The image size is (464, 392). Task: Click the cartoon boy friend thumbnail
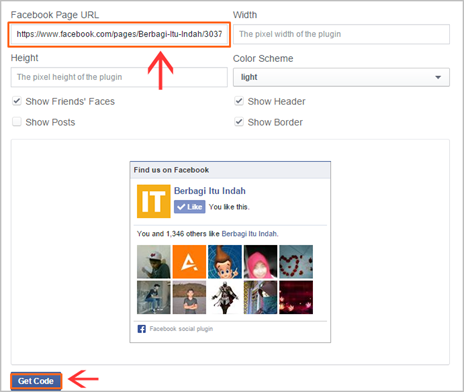click(225, 262)
